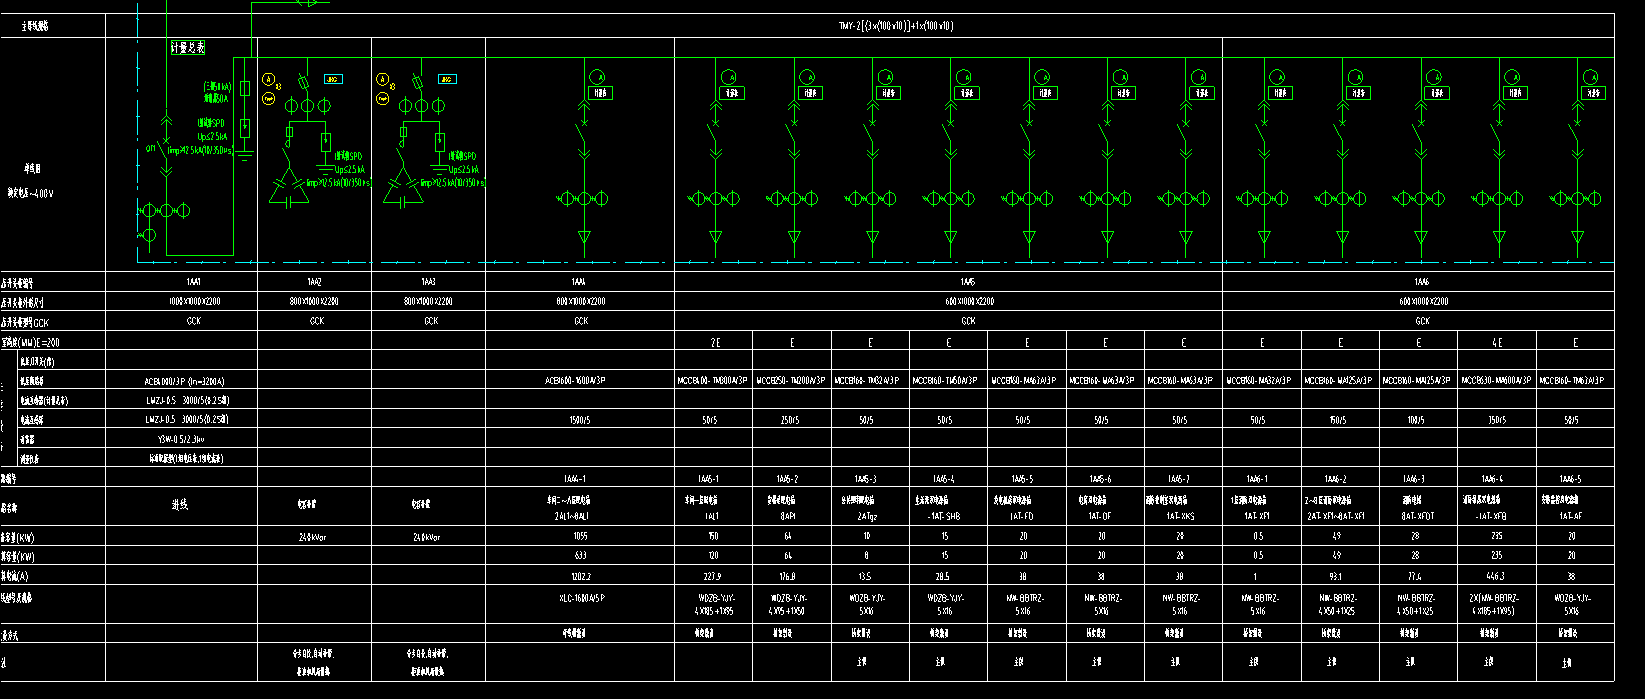Image resolution: width=1645 pixels, height=699 pixels.
Task: Select the XLC-1600A/5P cable spec
Action: (x=580, y=598)
